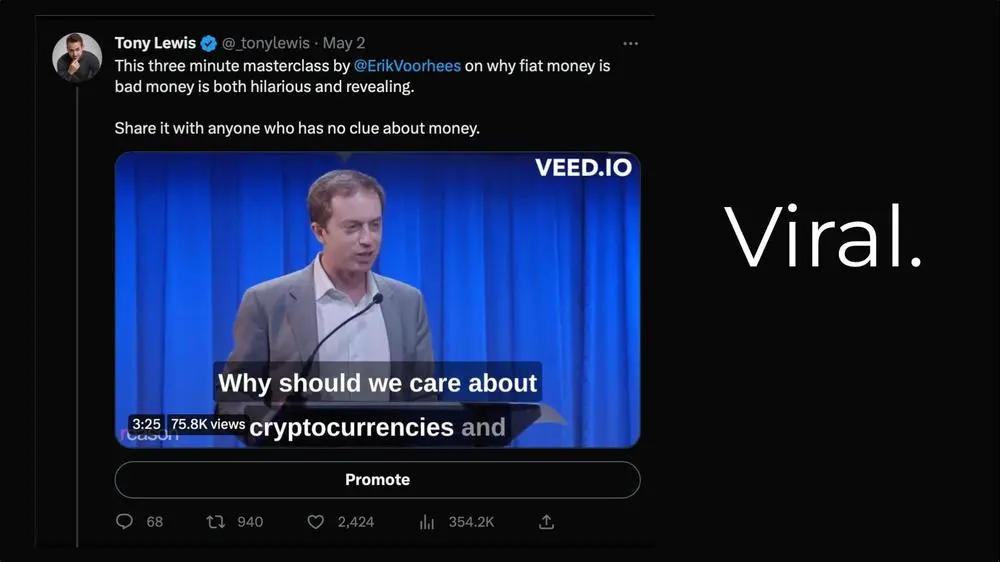
Task: Click the 3:25 video duration badge
Action: [146, 424]
